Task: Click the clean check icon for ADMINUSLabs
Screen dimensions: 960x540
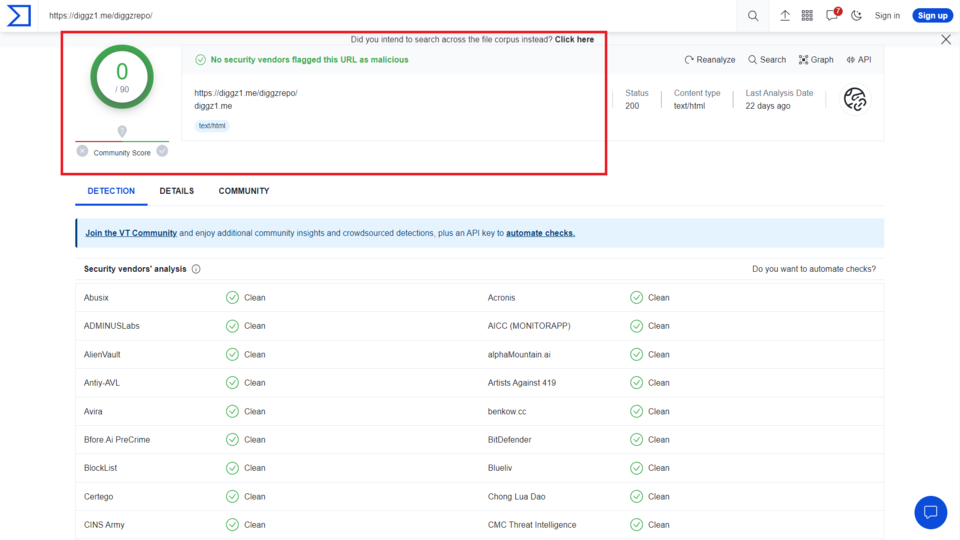Action: (x=232, y=326)
